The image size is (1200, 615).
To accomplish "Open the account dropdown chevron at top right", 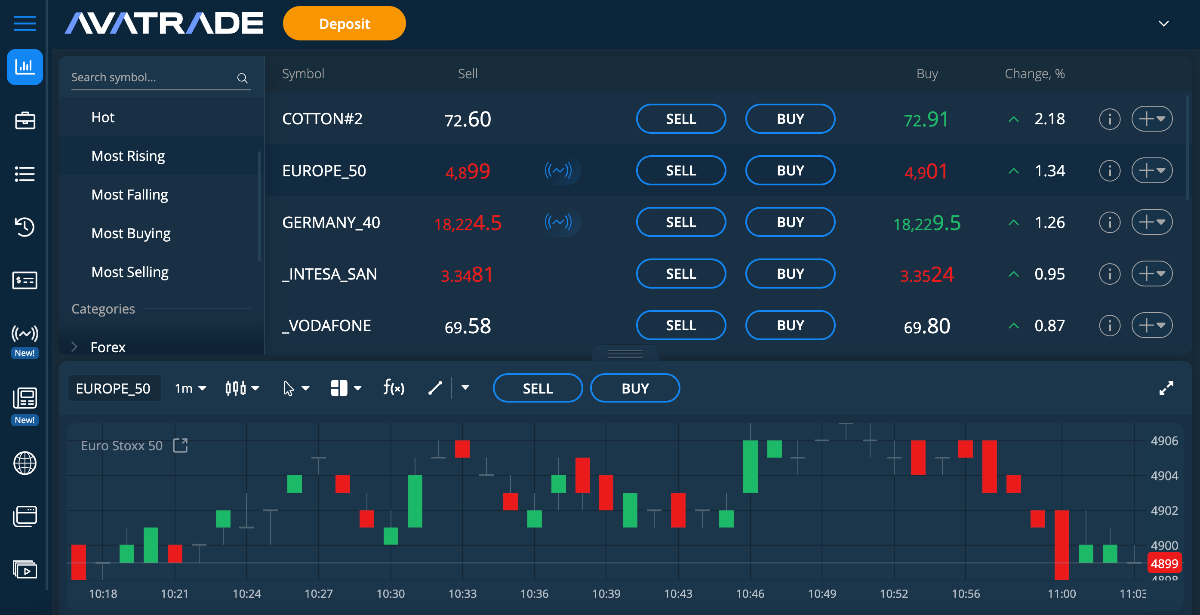I will point(1163,23).
